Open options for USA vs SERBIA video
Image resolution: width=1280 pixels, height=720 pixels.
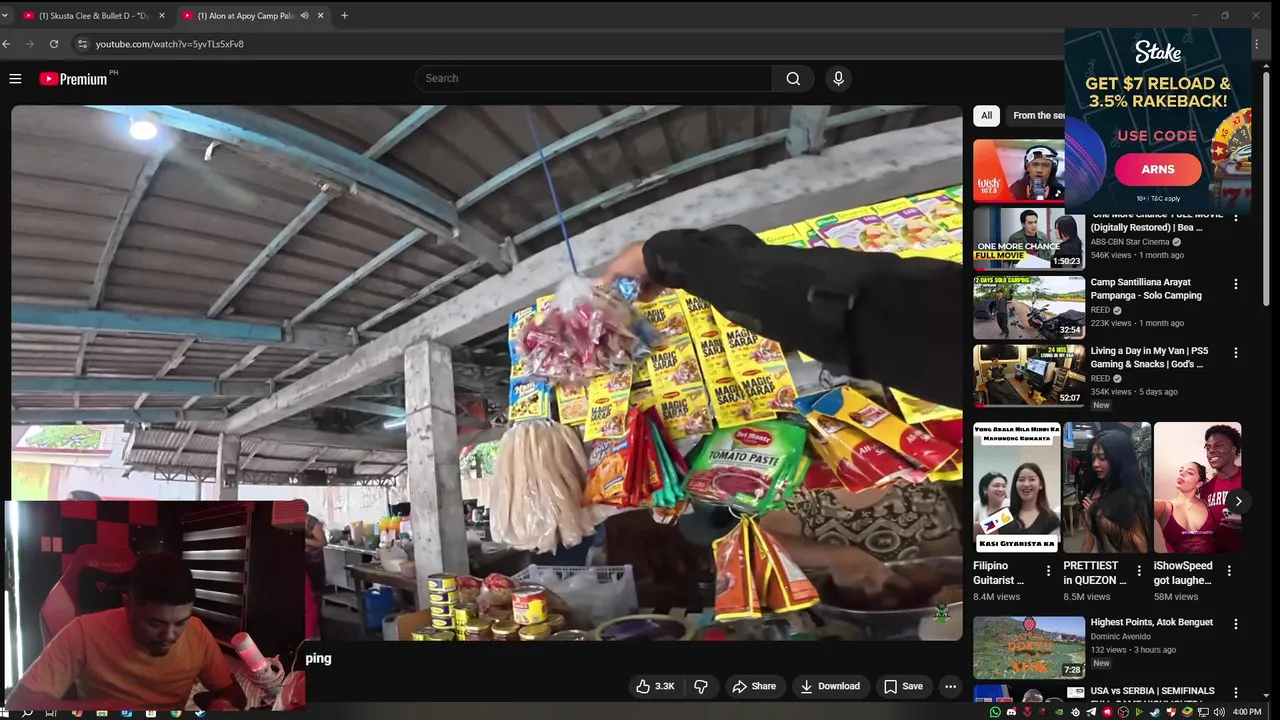1236,692
